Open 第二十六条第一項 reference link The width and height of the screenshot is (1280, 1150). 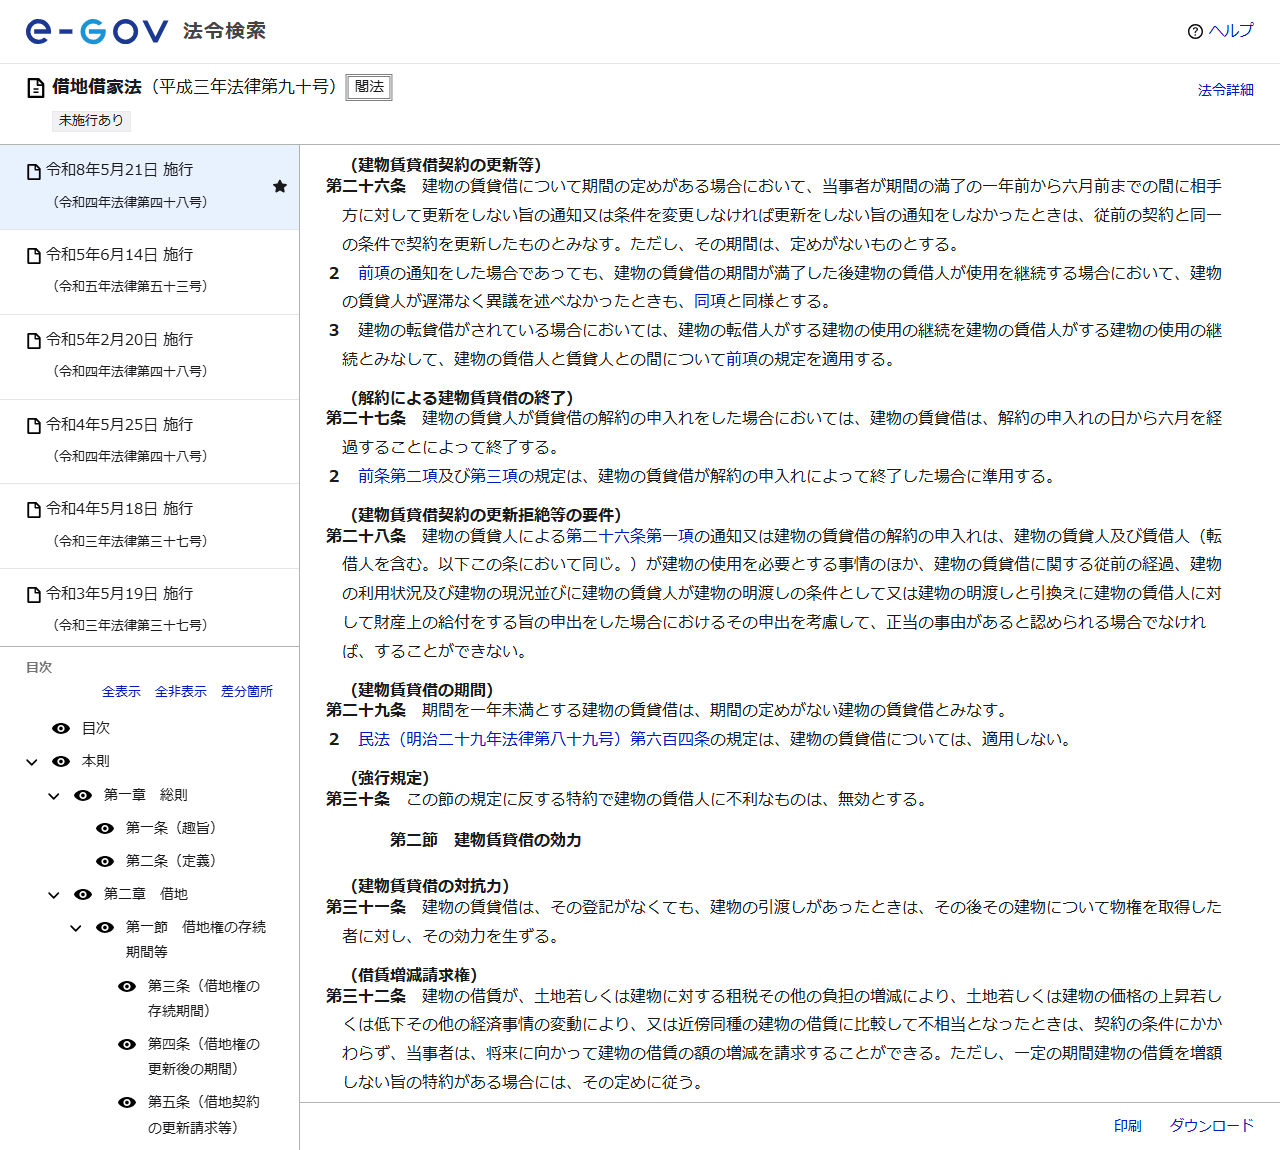tap(630, 536)
